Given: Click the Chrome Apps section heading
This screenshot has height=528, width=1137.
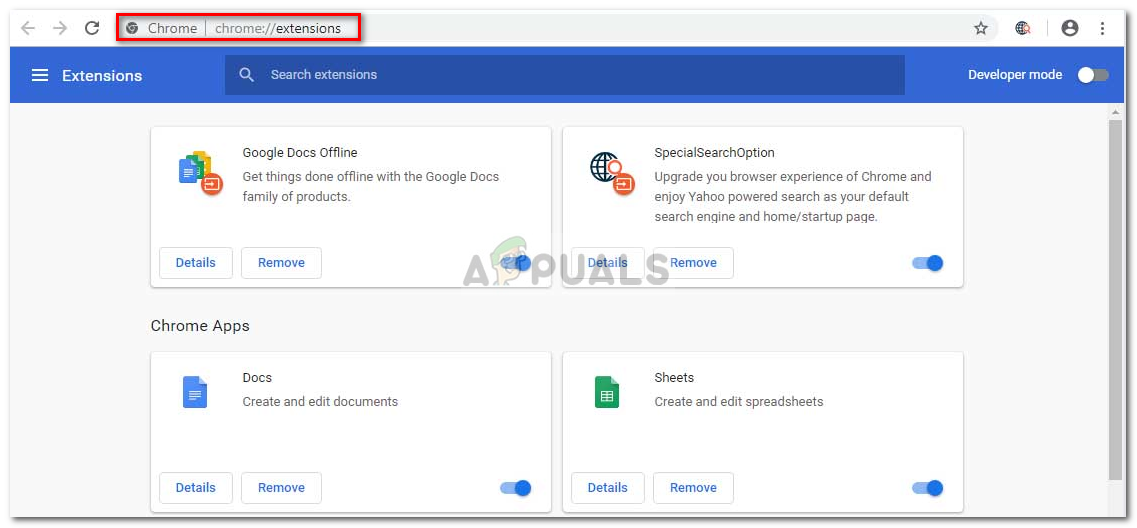Looking at the screenshot, I should (200, 326).
